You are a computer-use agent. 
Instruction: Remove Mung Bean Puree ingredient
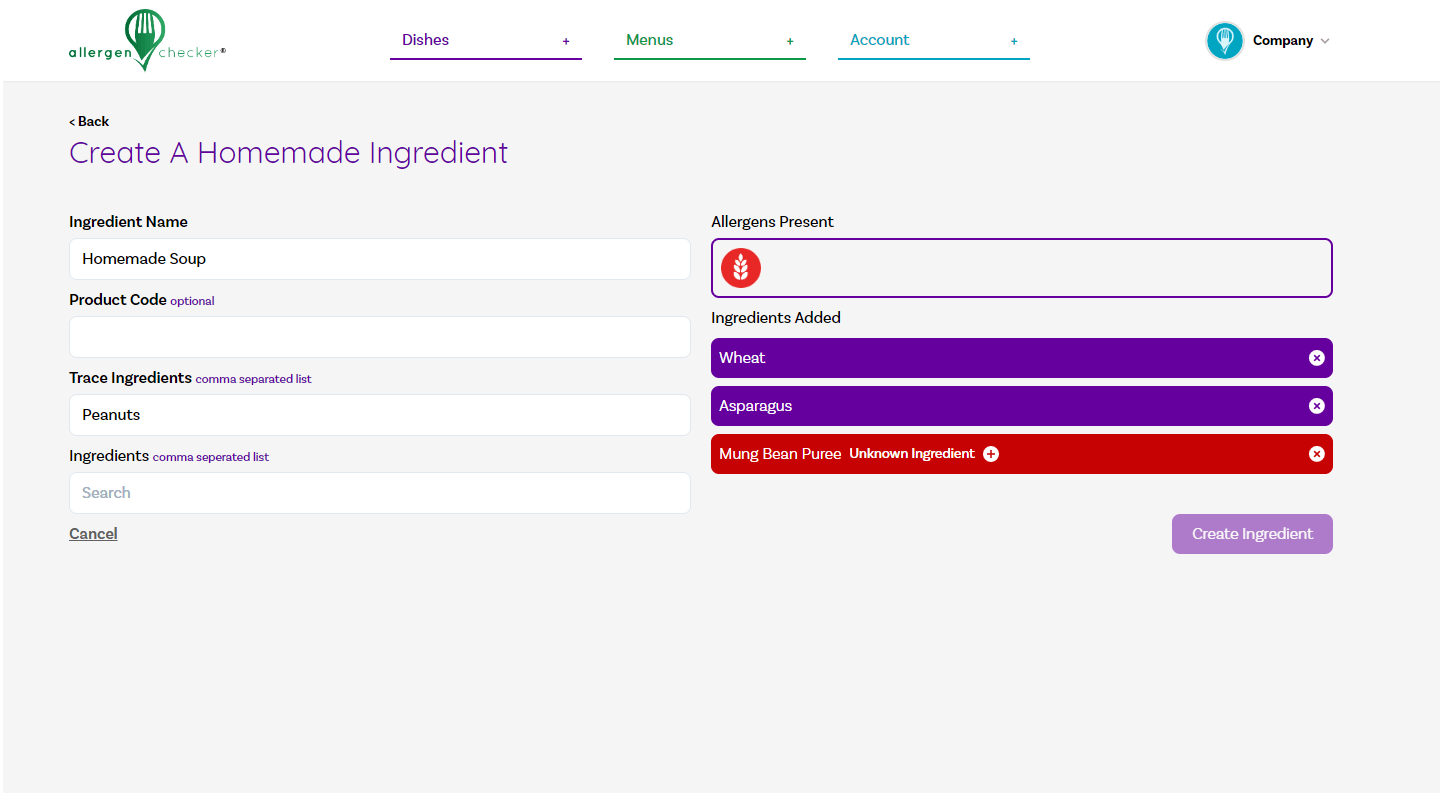click(x=1317, y=454)
